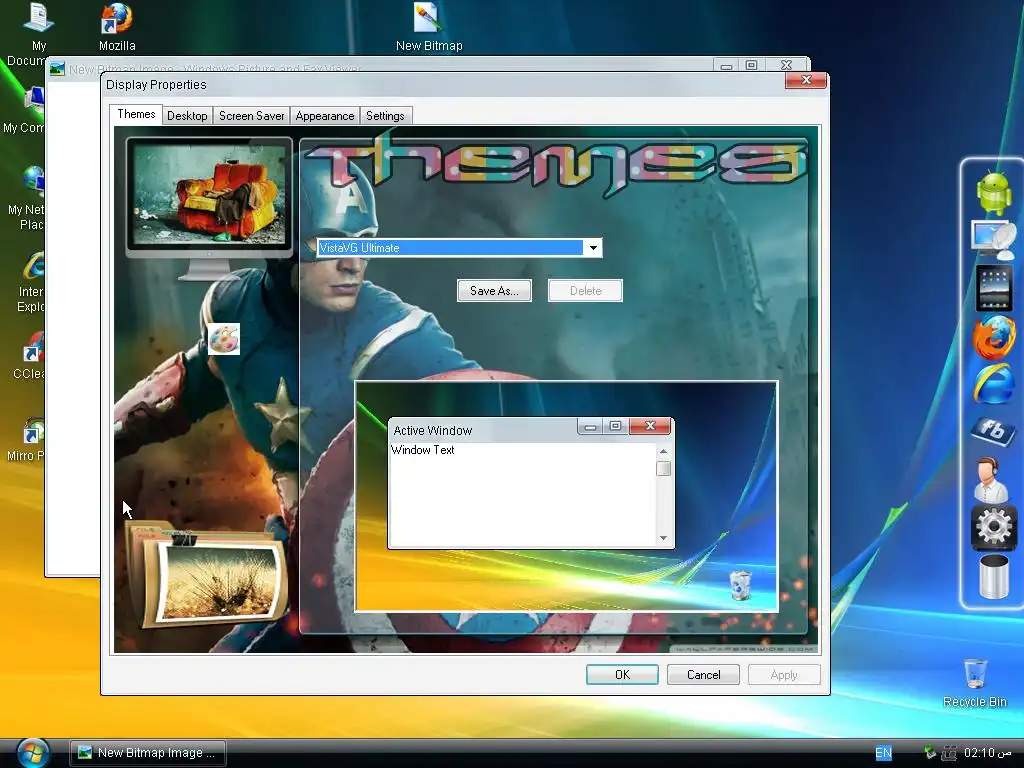The height and width of the screenshot is (768, 1024).
Task: Open the fb Facebook dock icon
Action: coord(993,430)
